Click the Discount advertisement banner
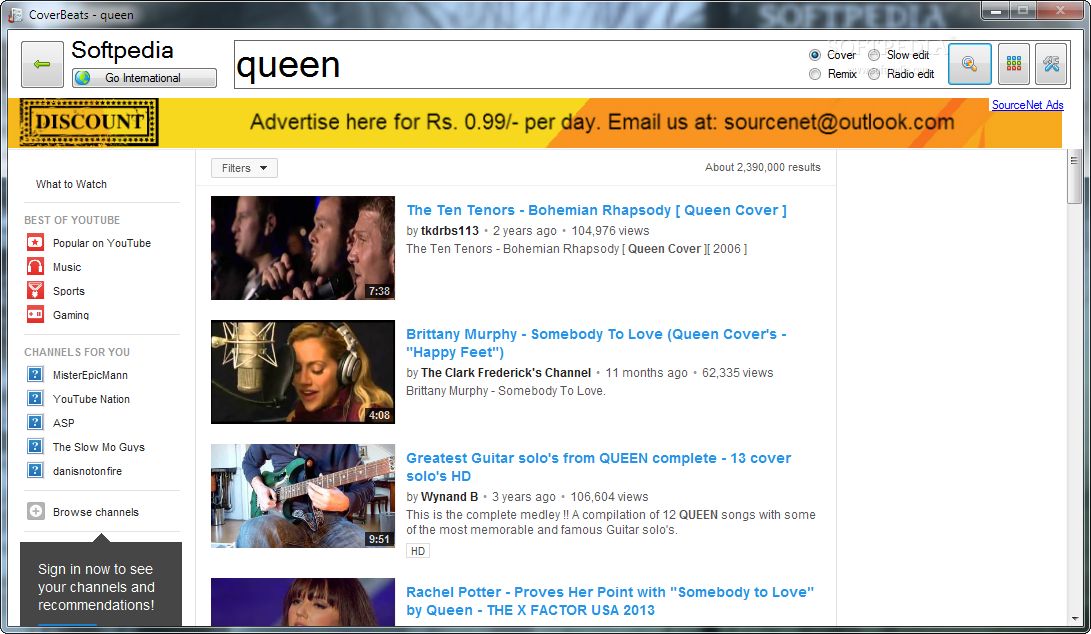The image size is (1091, 634). click(535, 122)
